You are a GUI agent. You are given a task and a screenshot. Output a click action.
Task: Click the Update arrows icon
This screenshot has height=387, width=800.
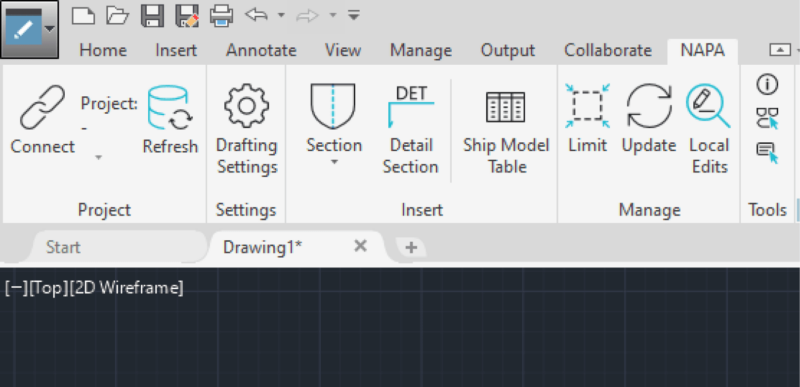click(649, 106)
